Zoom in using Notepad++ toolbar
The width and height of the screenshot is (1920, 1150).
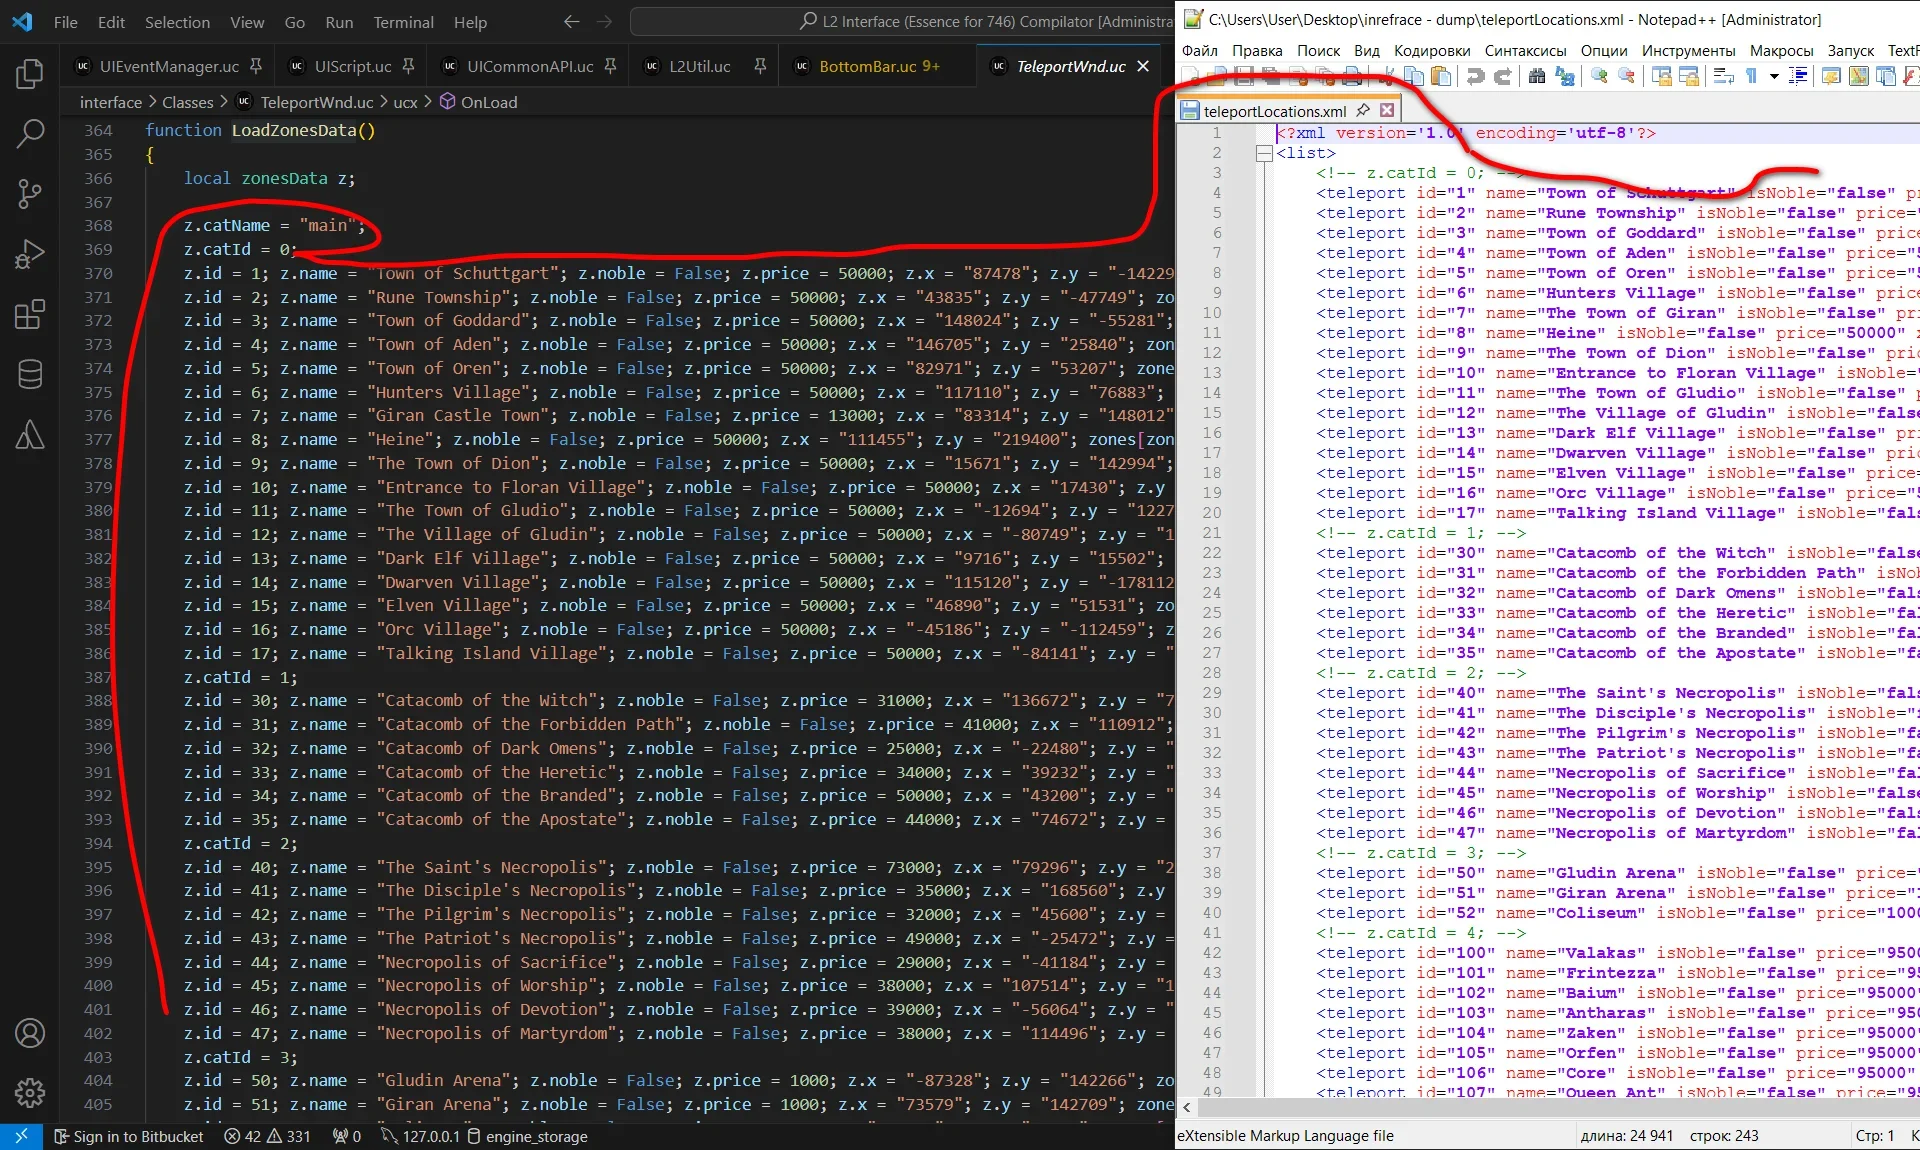[x=1598, y=76]
